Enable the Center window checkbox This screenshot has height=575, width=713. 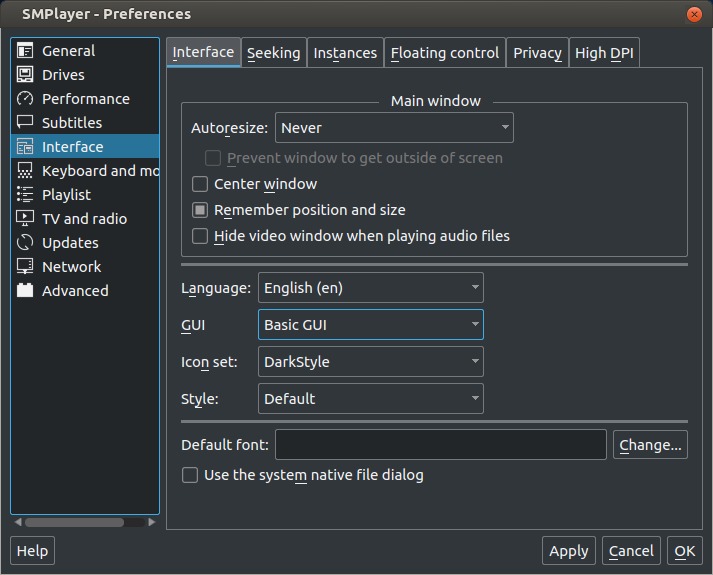pyautogui.click(x=200, y=184)
